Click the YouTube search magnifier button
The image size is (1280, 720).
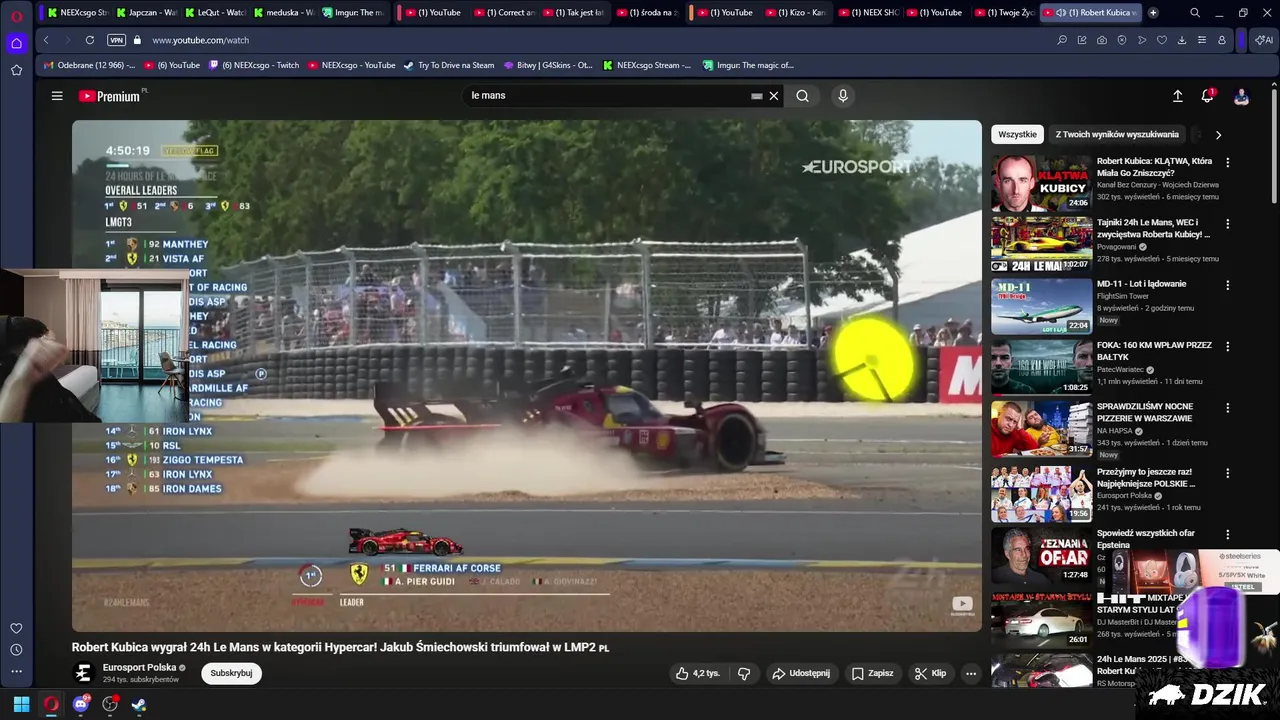click(802, 96)
